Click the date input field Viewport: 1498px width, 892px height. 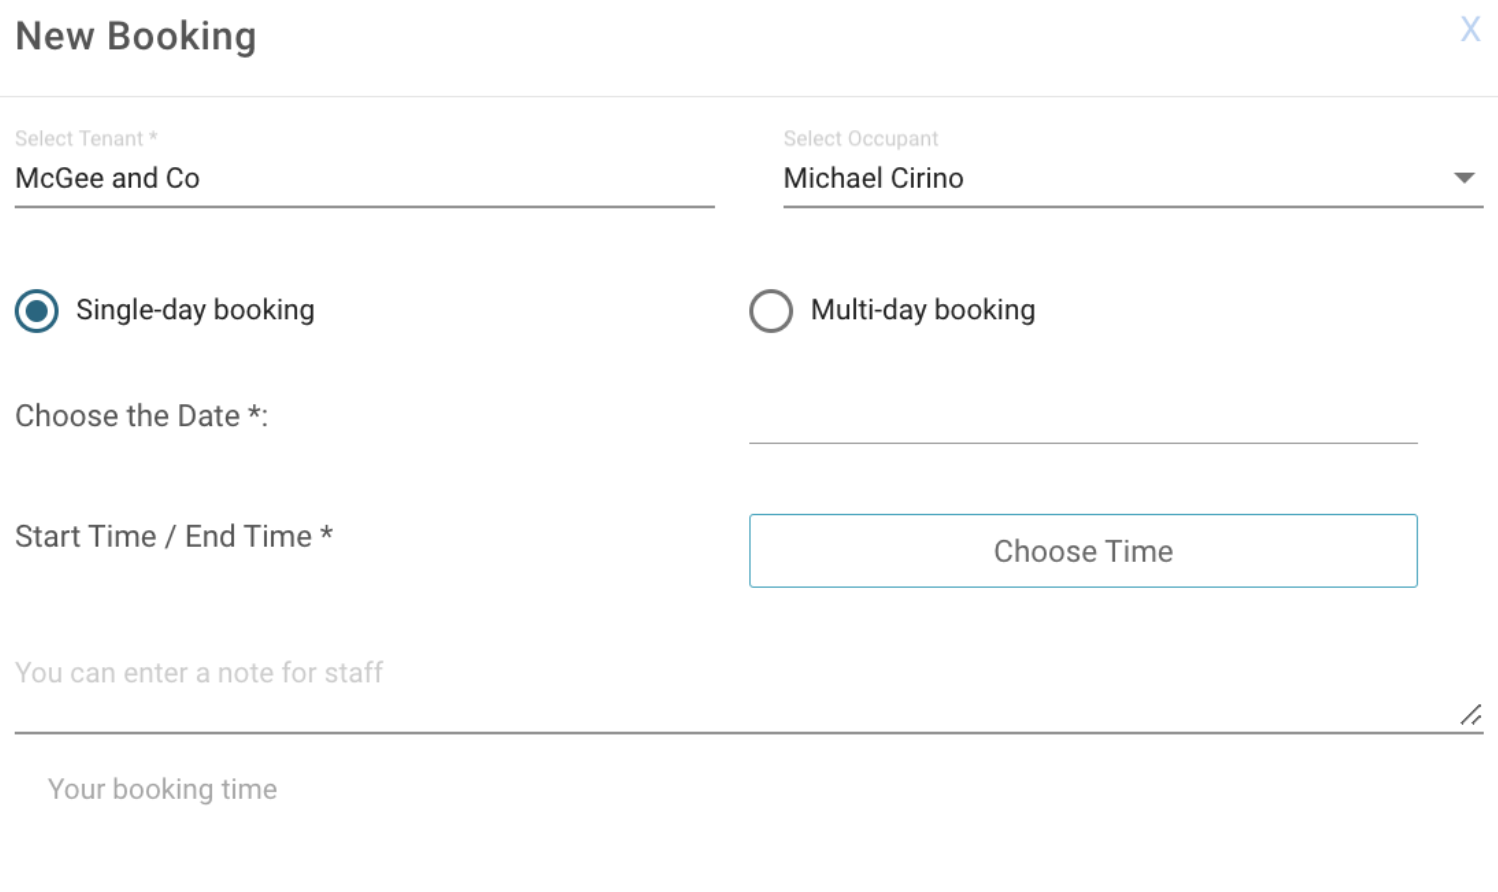(x=1082, y=420)
